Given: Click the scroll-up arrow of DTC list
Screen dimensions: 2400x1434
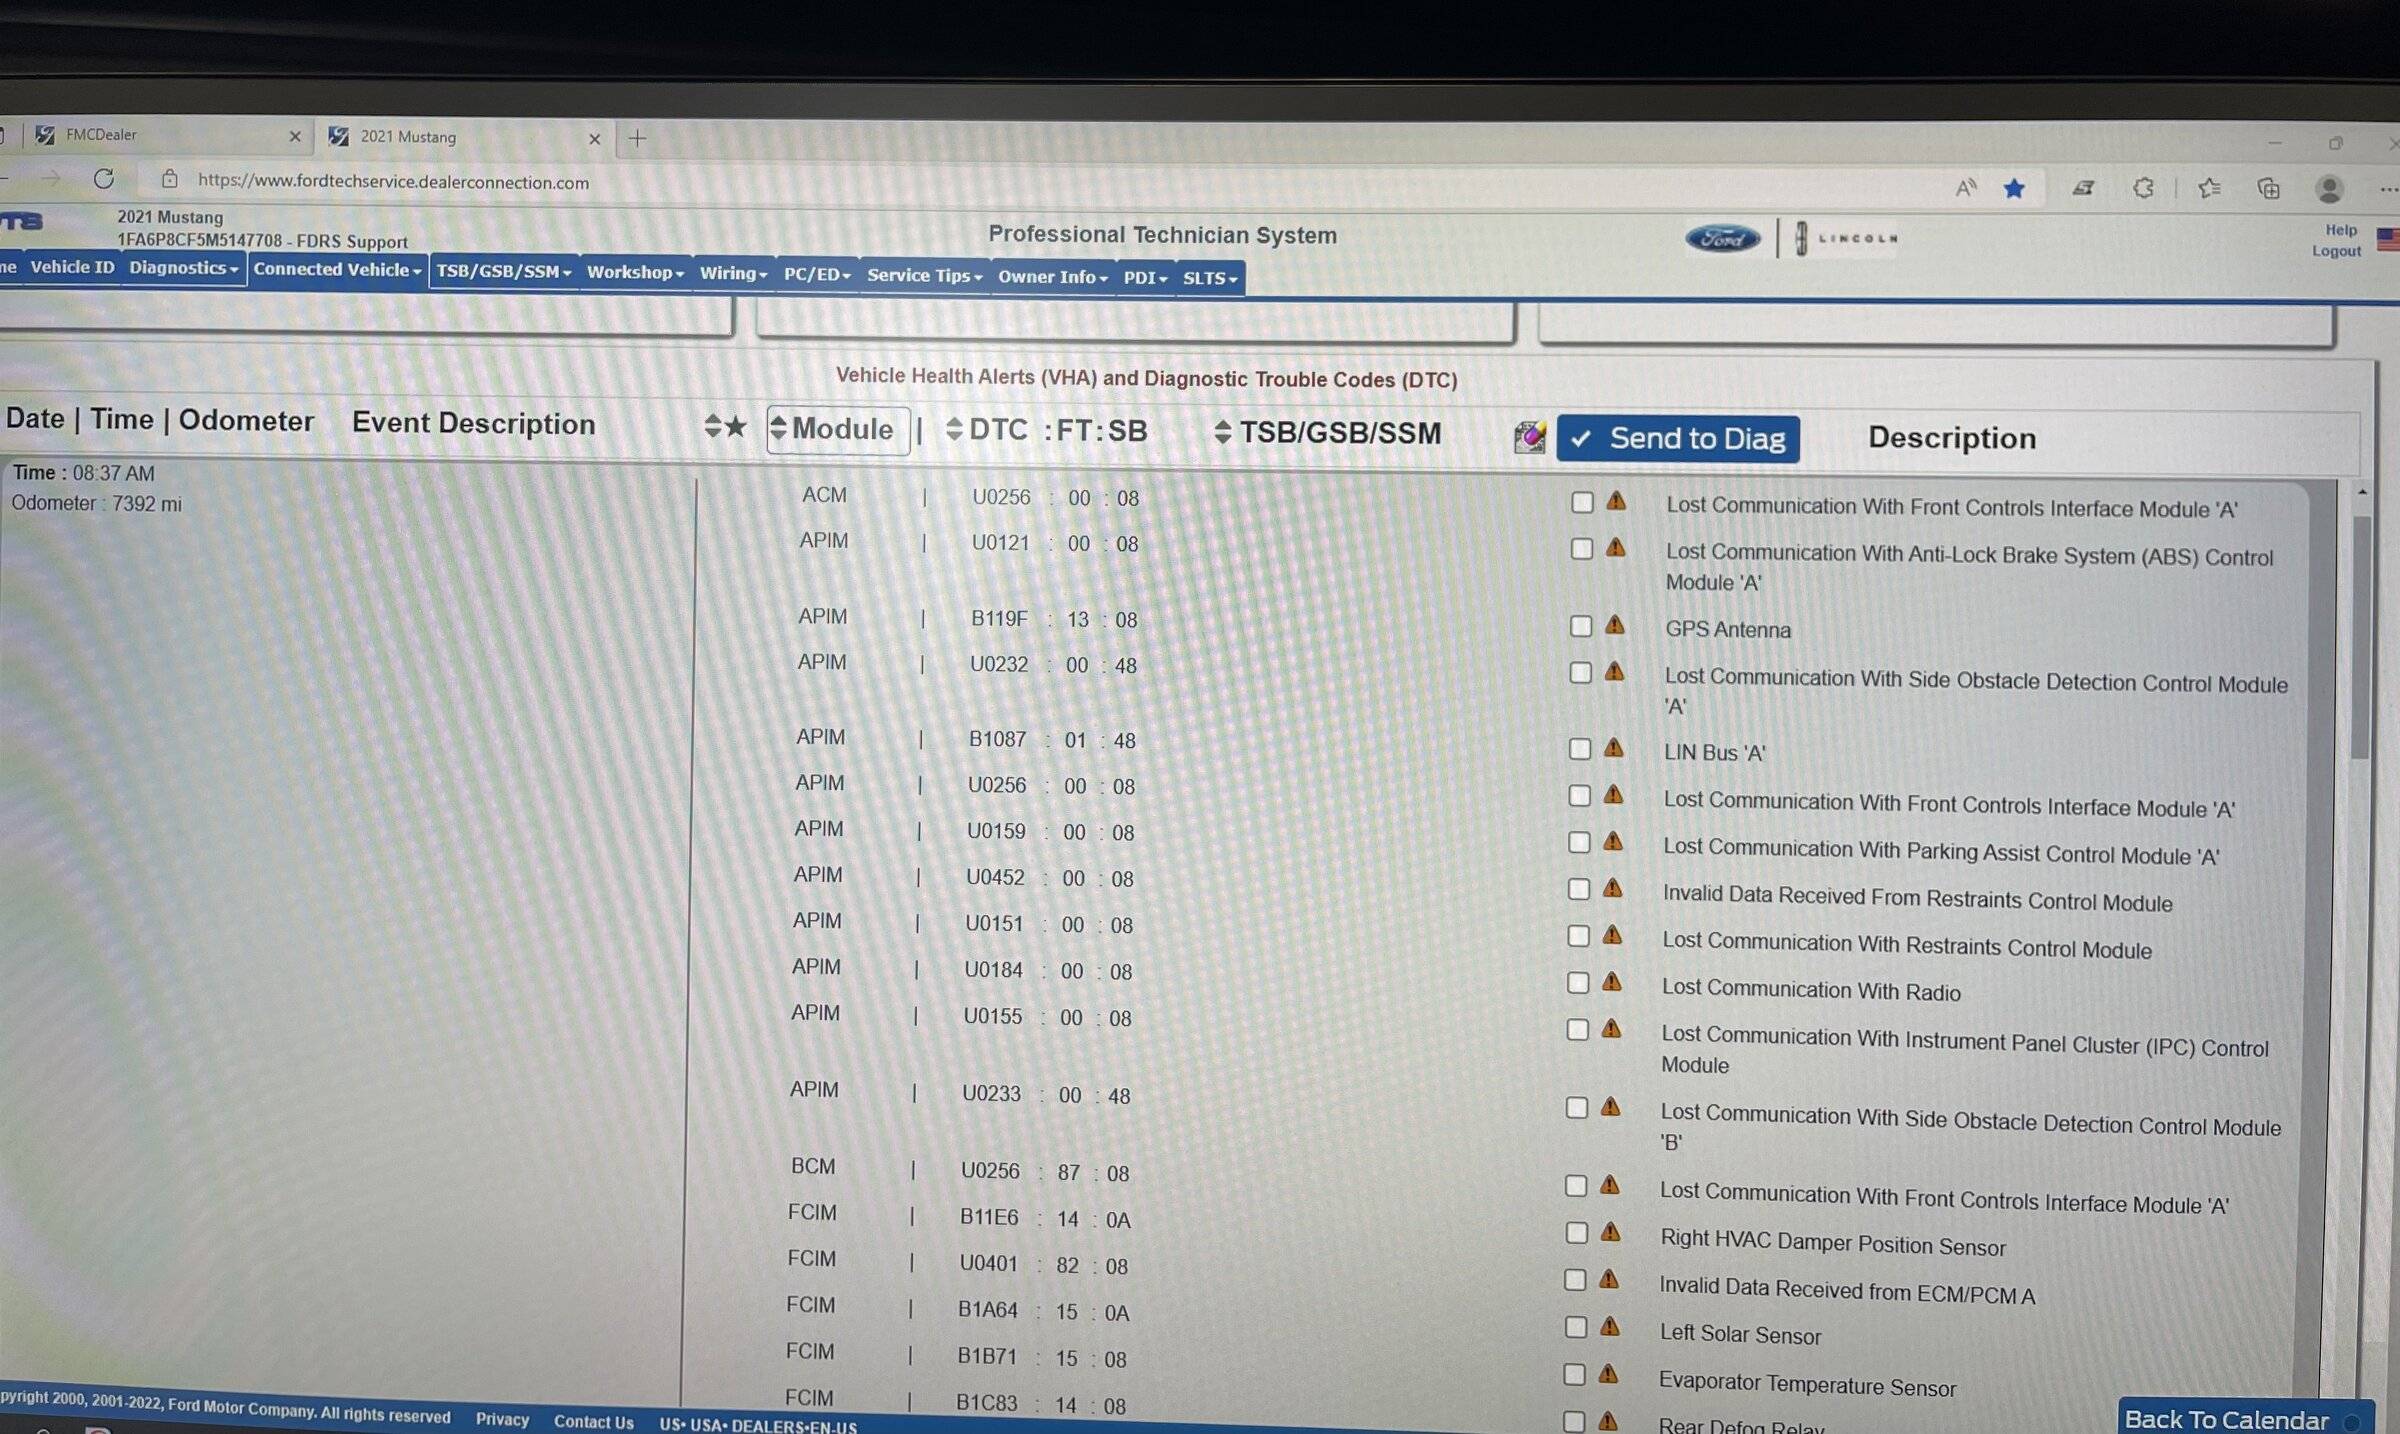Looking at the screenshot, I should tap(2362, 492).
